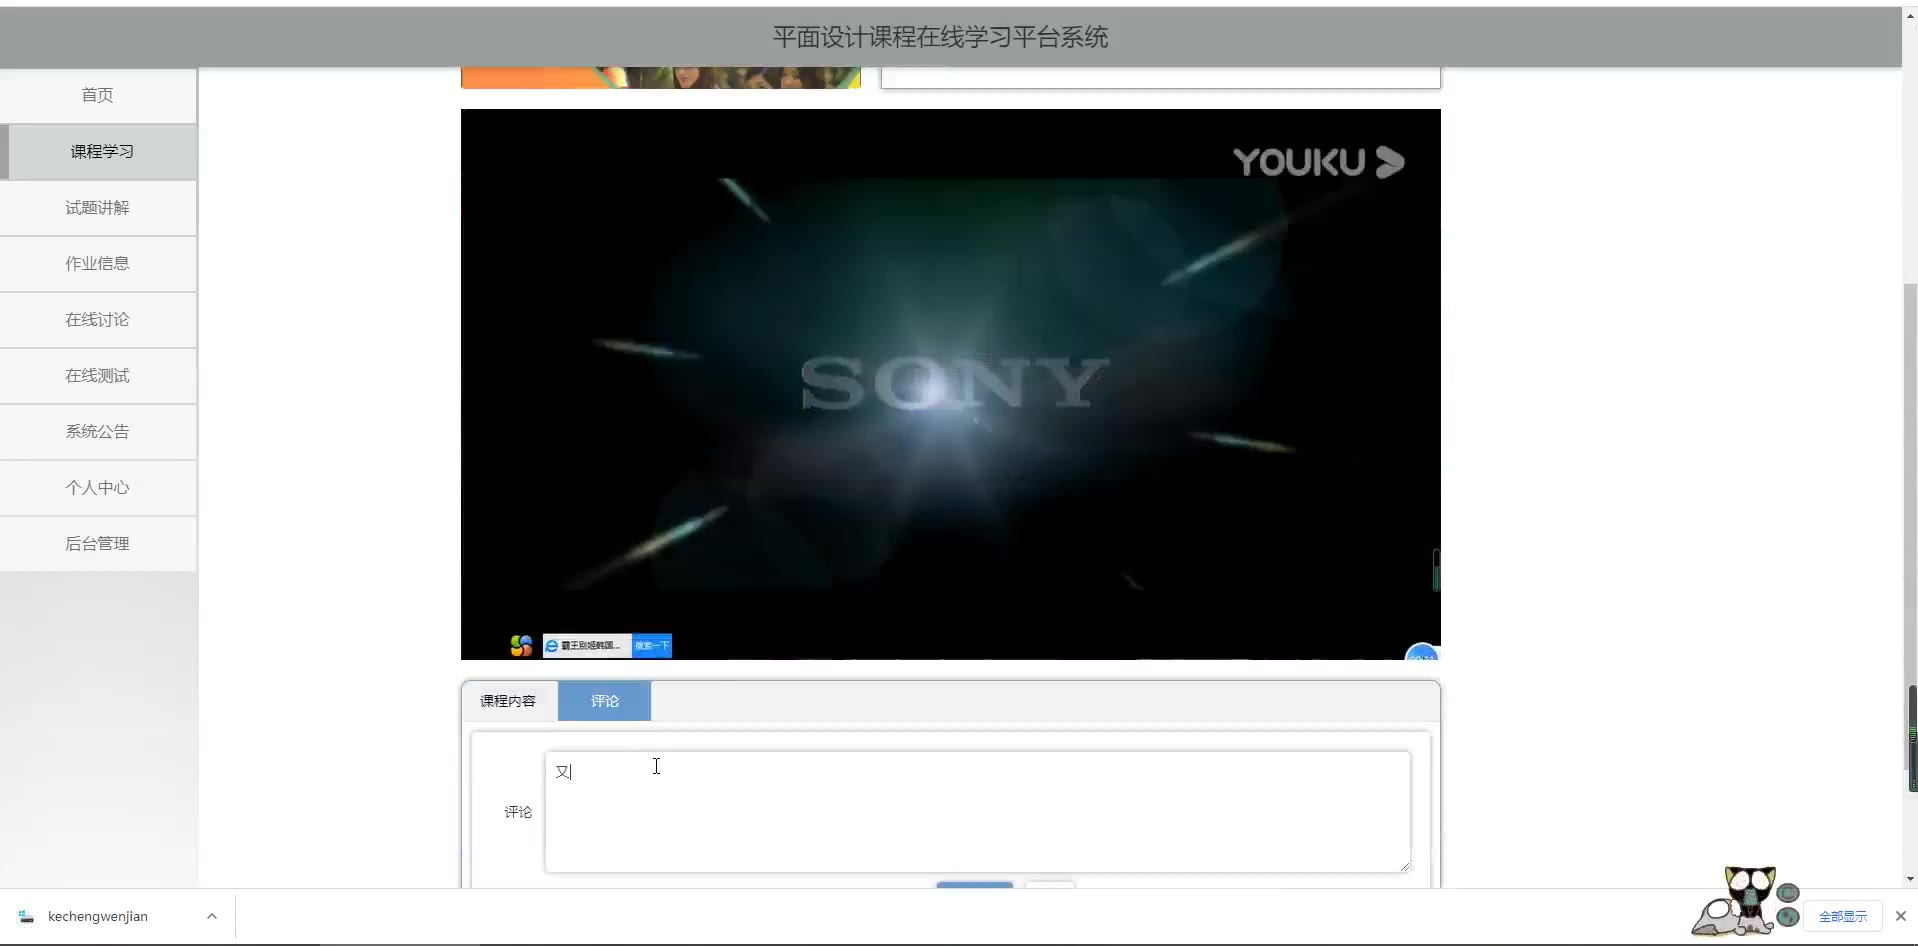Go to 后台管理
The image size is (1918, 946).
pos(98,543)
